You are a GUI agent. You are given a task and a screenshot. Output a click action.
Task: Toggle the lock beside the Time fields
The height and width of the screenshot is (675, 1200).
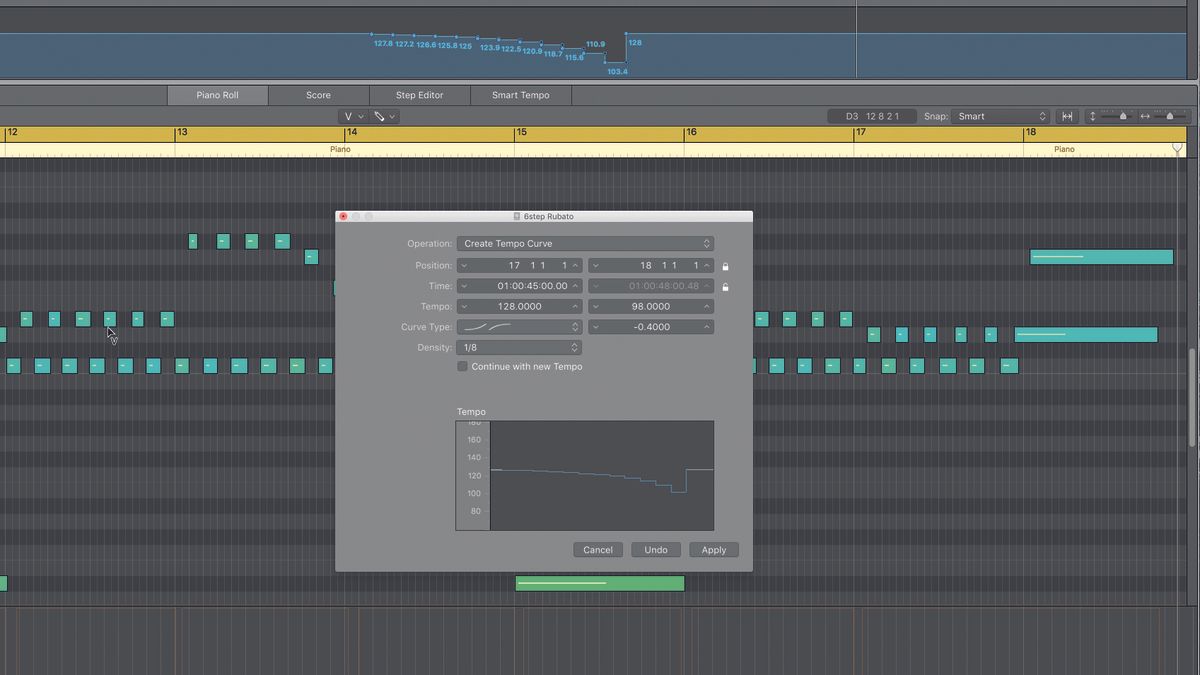(724, 286)
